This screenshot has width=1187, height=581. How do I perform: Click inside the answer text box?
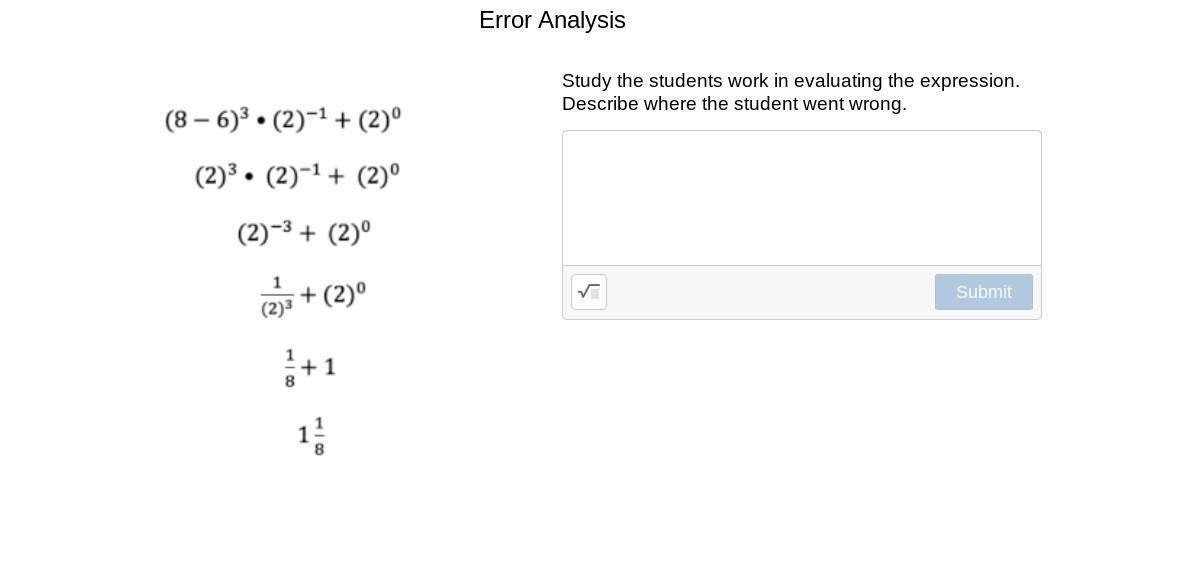[801, 198]
